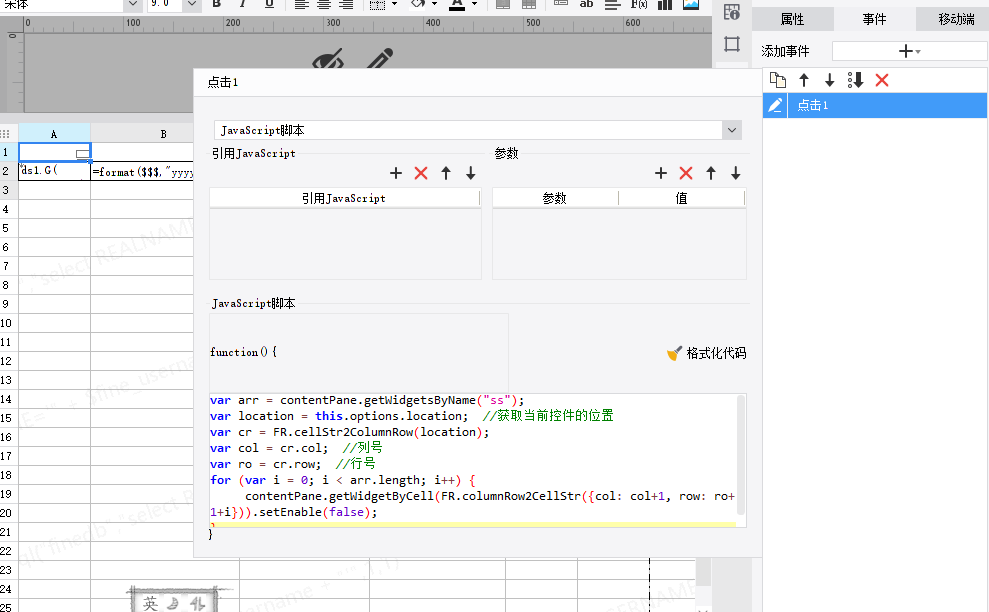This screenshot has height=612, width=989.
Task: Click the hidden eye-slash icon
Action: coord(328,60)
